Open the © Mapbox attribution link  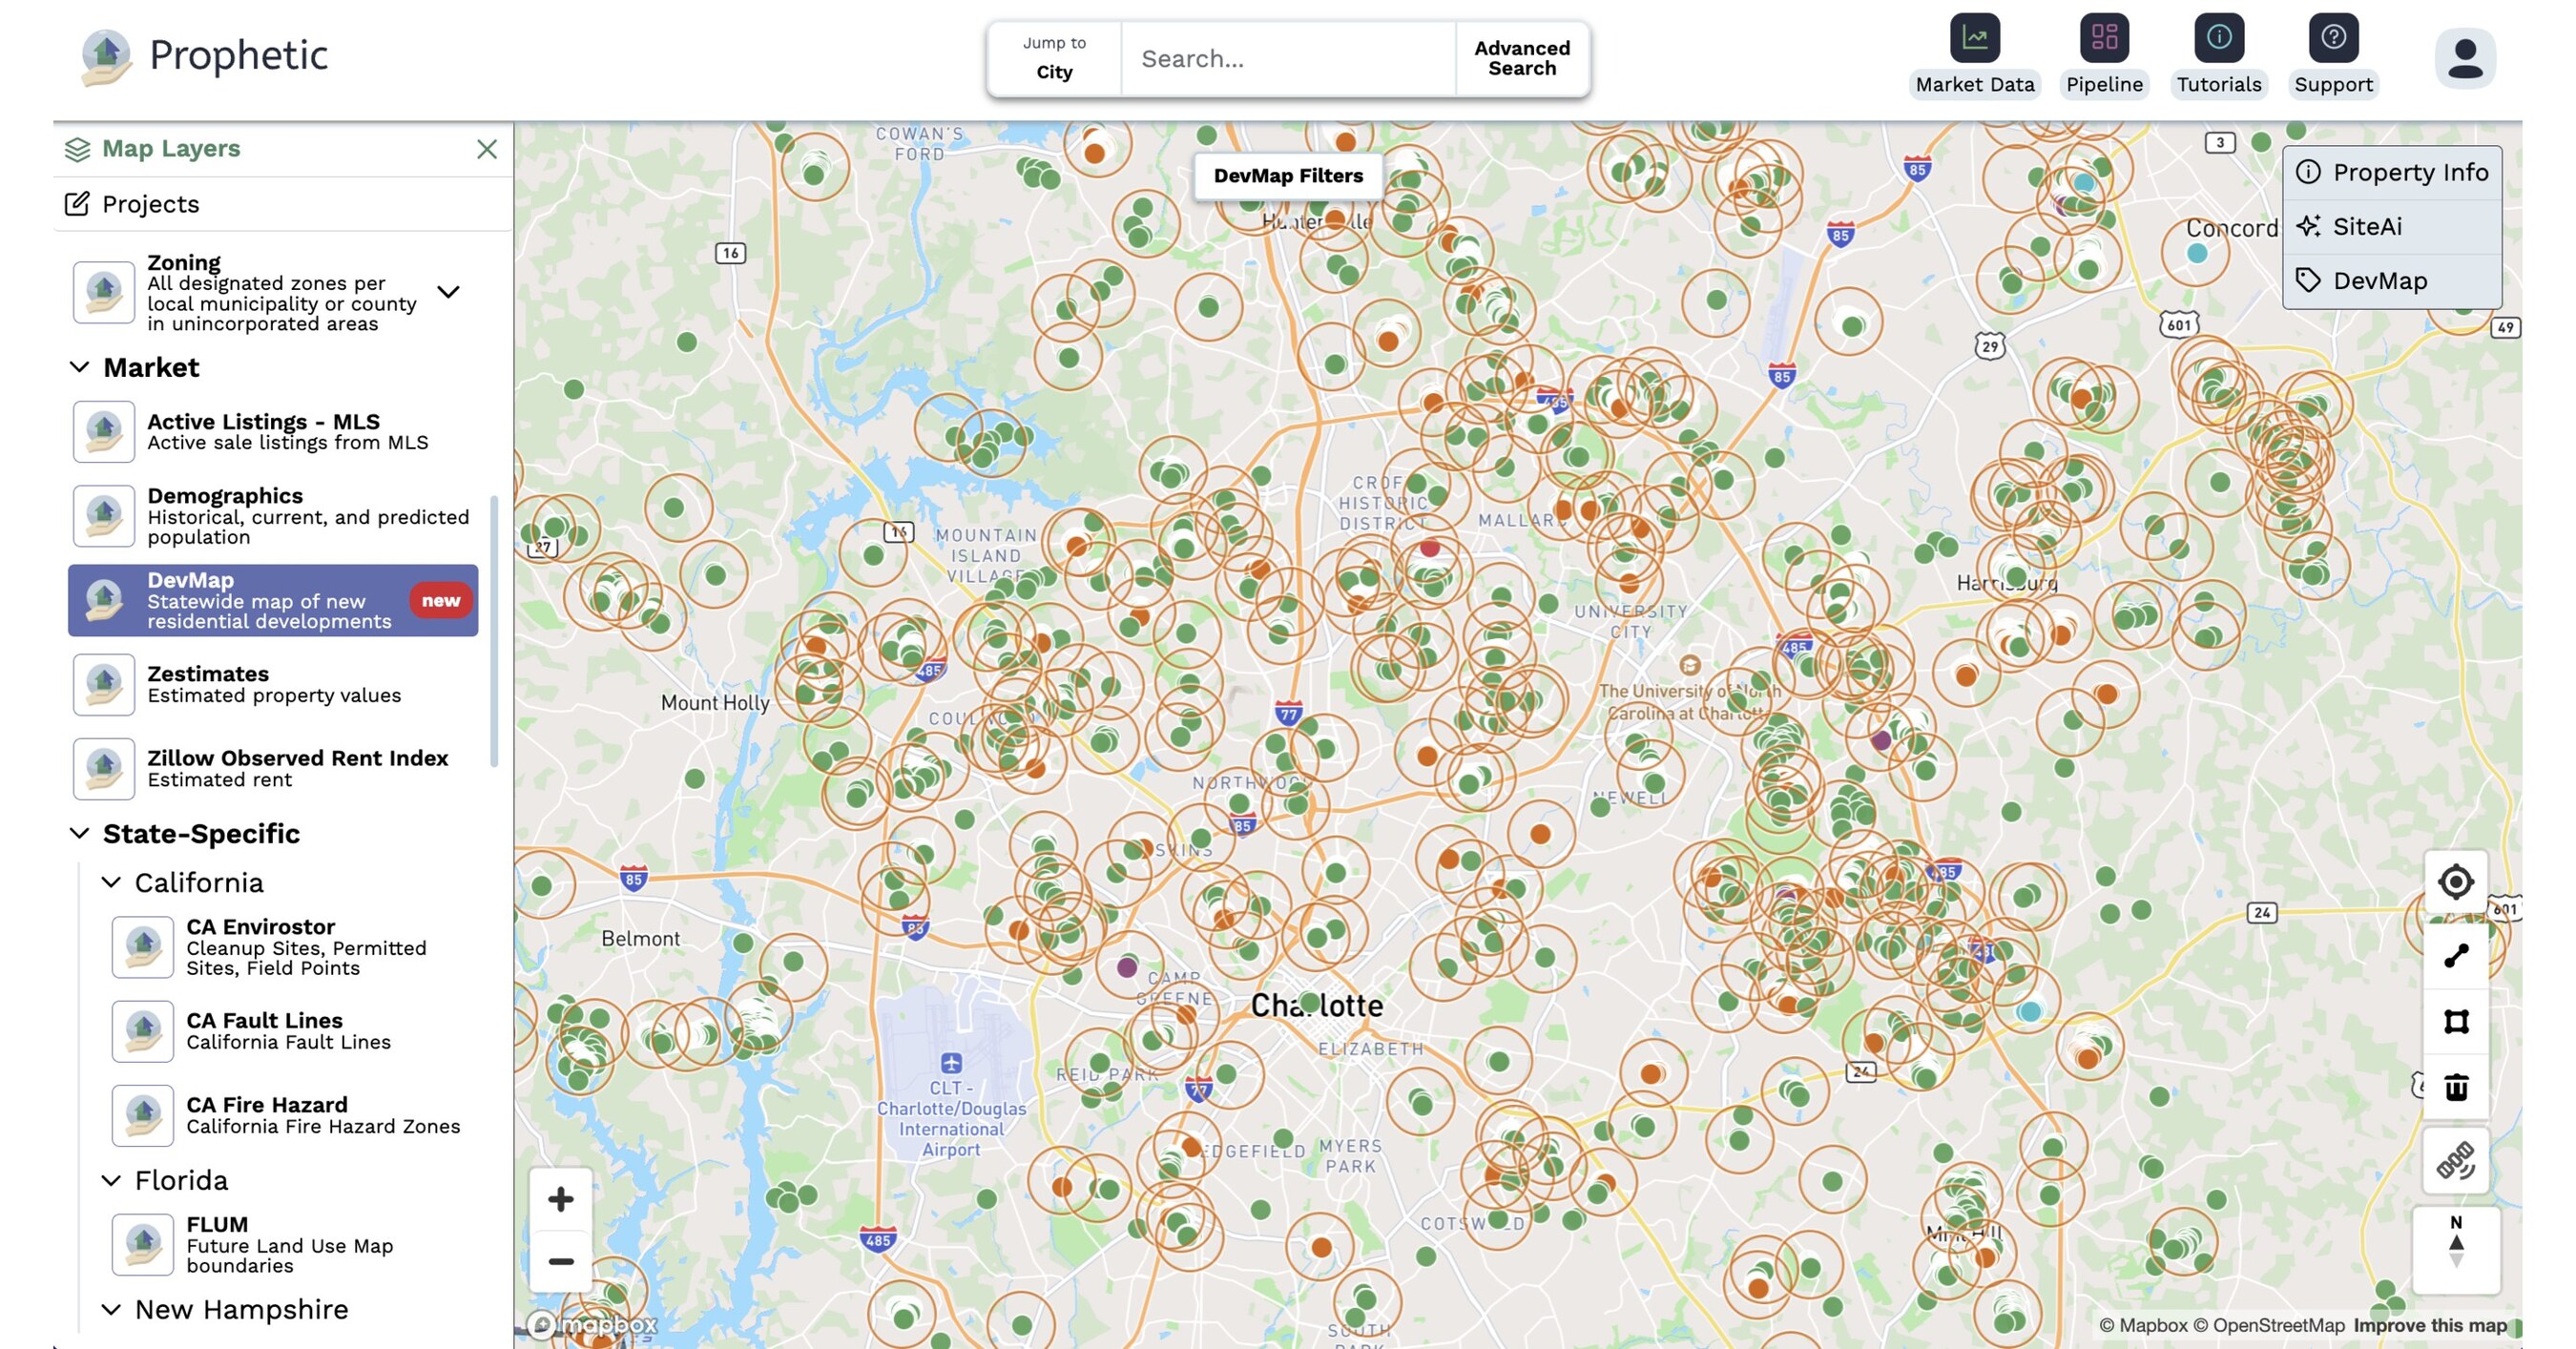coord(2143,1325)
